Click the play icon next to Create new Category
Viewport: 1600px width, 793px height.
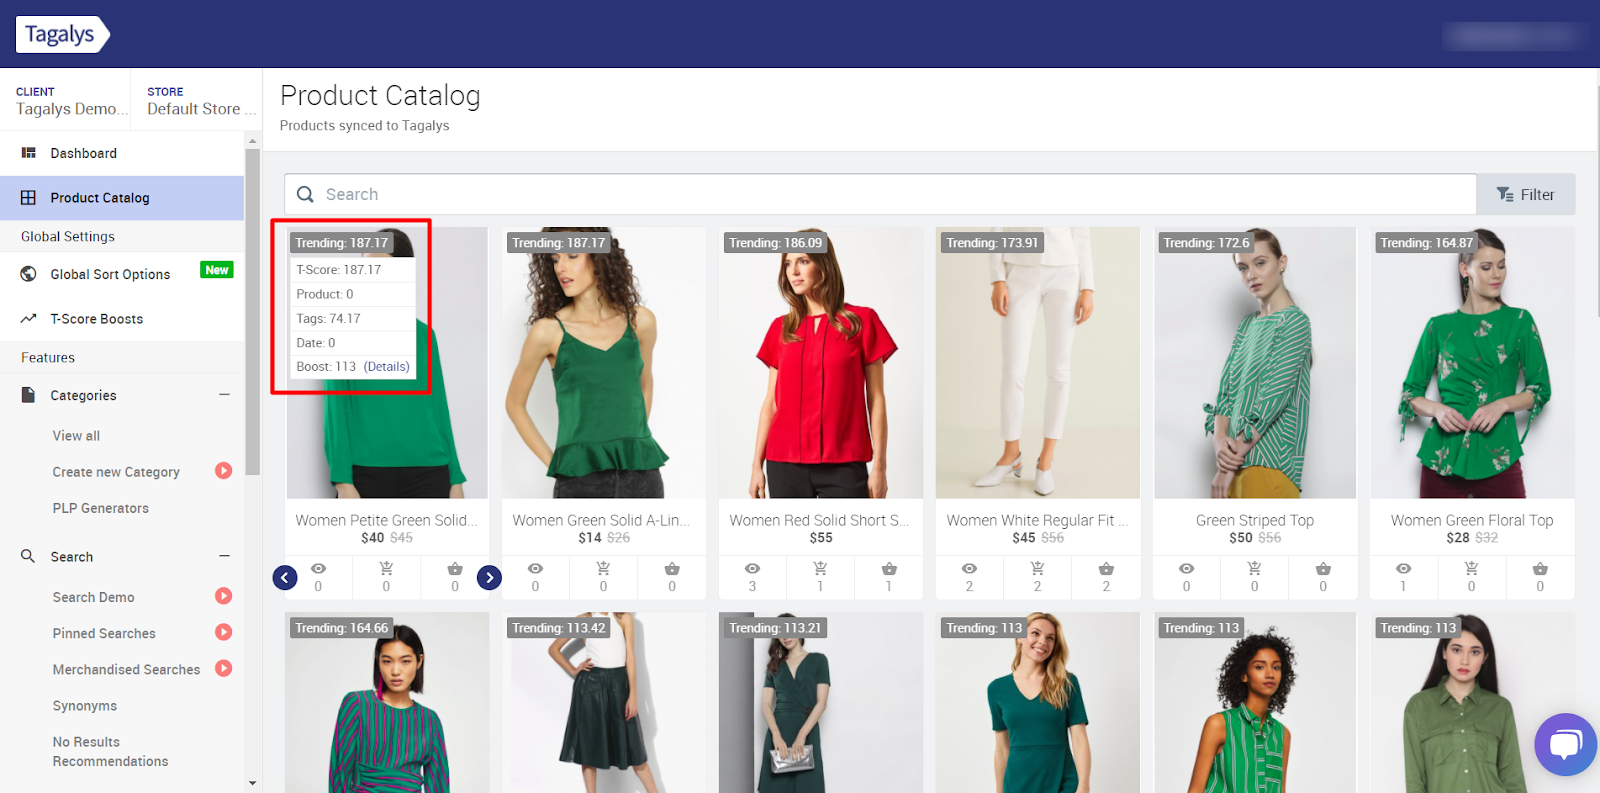pos(224,471)
